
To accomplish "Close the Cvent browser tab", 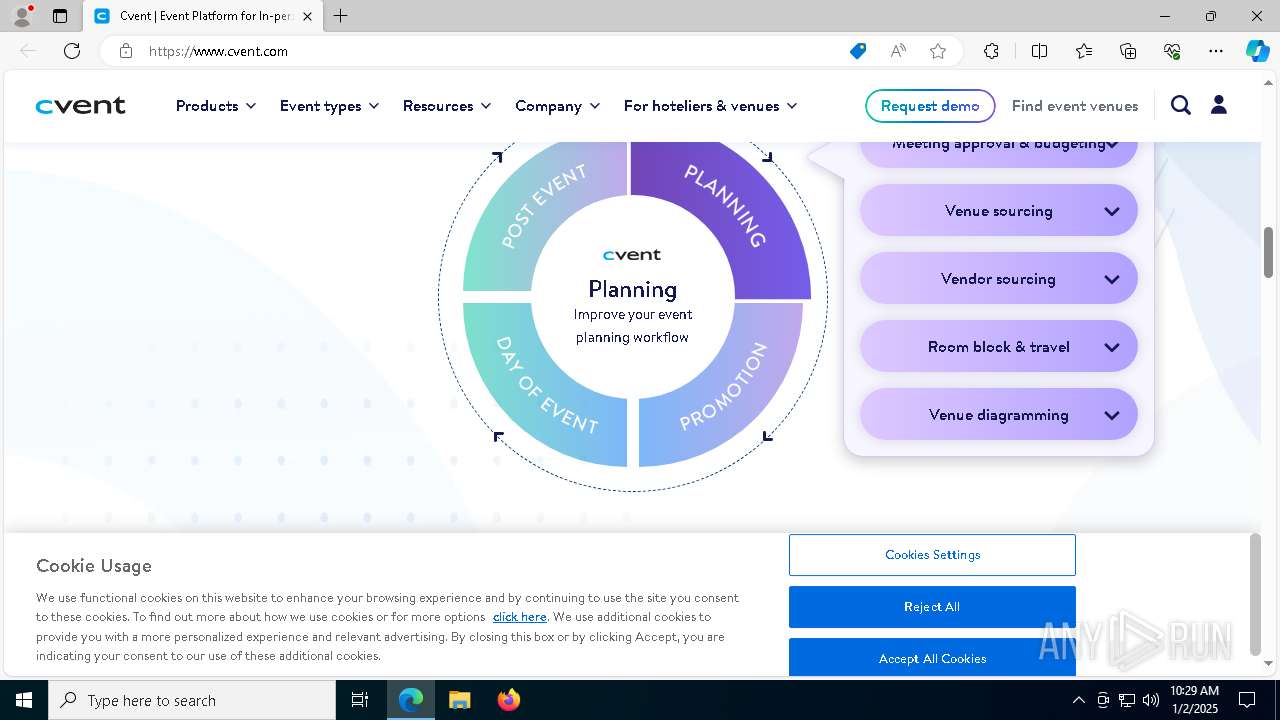I will 308,16.
